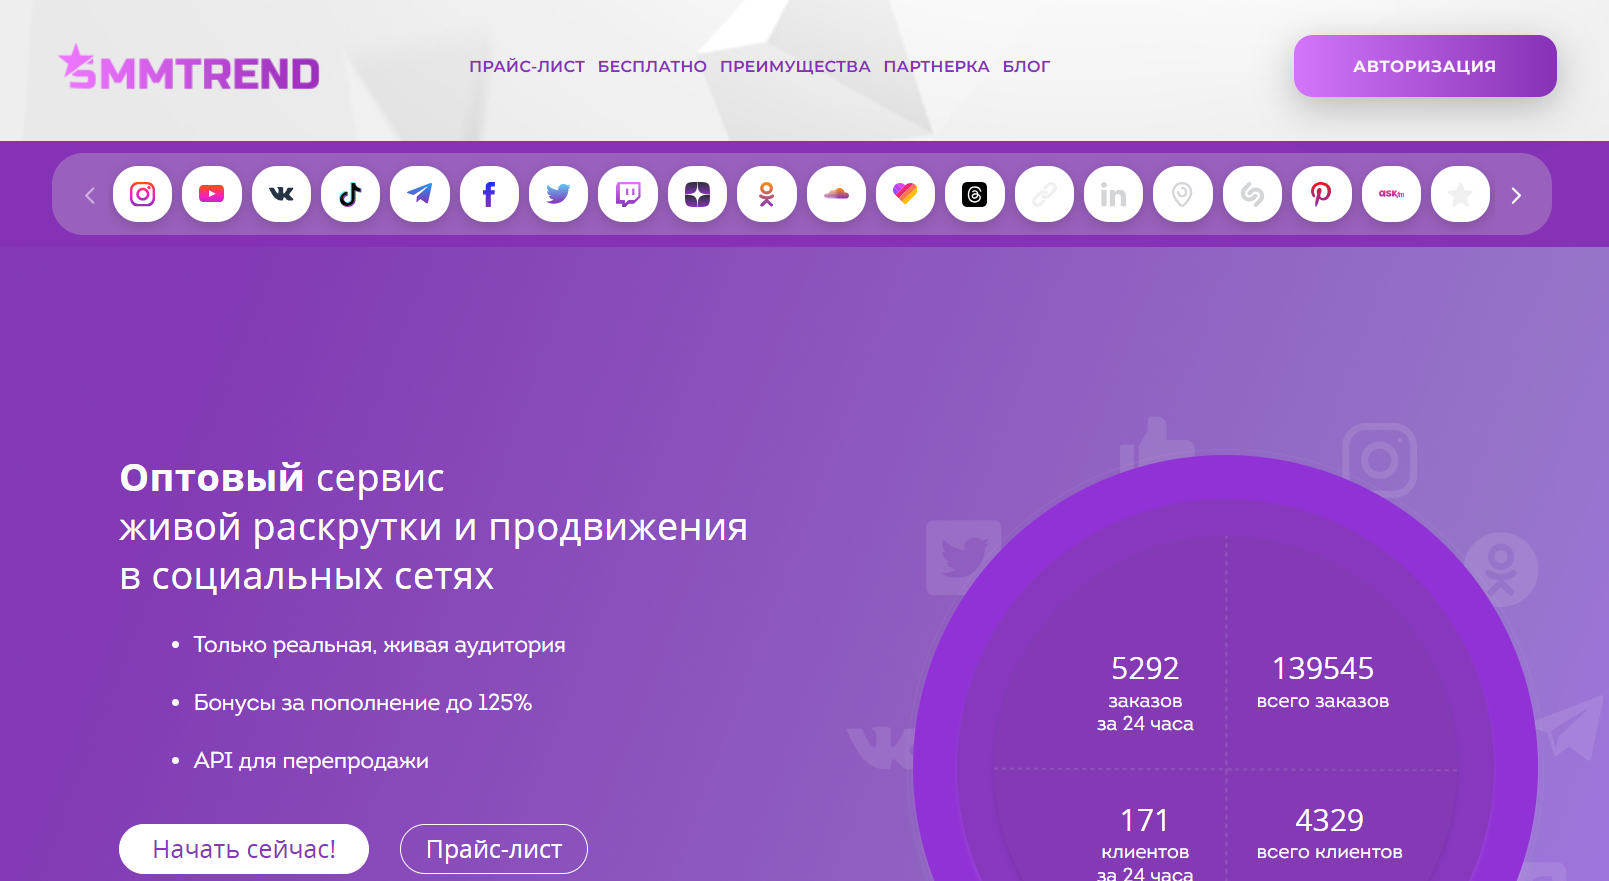Click the Начать сейчас! button
This screenshot has height=881, width=1609.
(244, 849)
